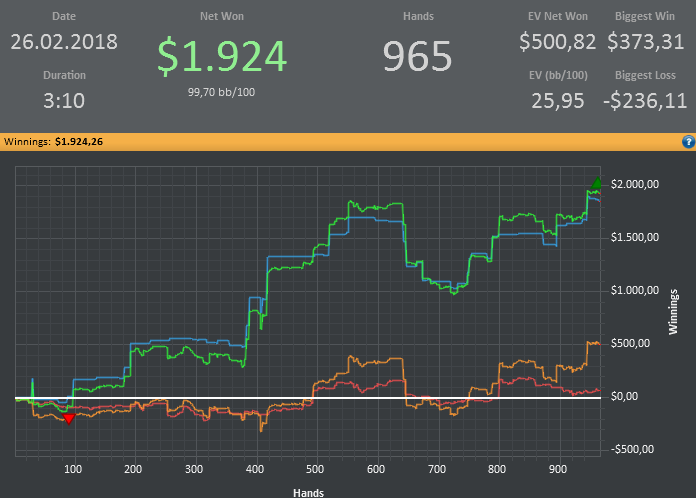Click the 100 hands axis tick label

tap(73, 469)
